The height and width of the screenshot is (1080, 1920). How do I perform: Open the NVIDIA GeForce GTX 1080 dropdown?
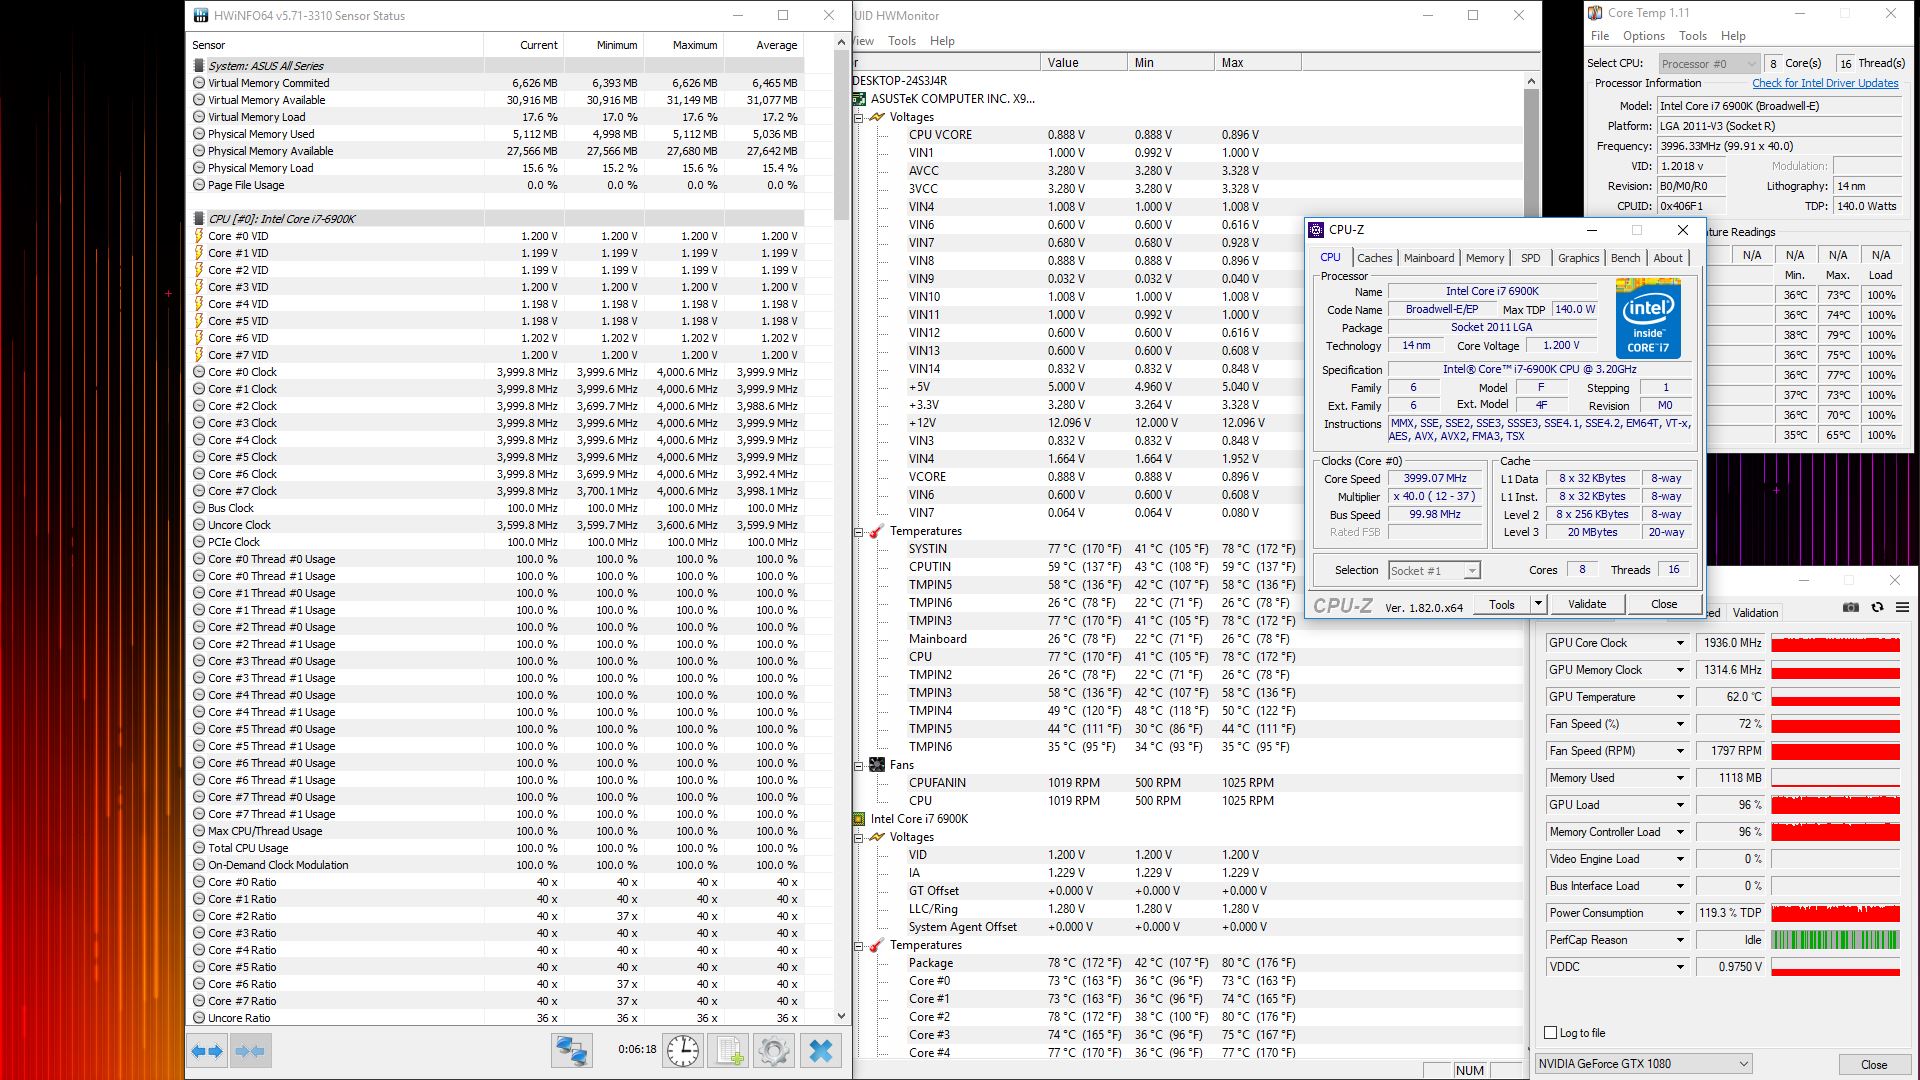click(x=1743, y=1064)
